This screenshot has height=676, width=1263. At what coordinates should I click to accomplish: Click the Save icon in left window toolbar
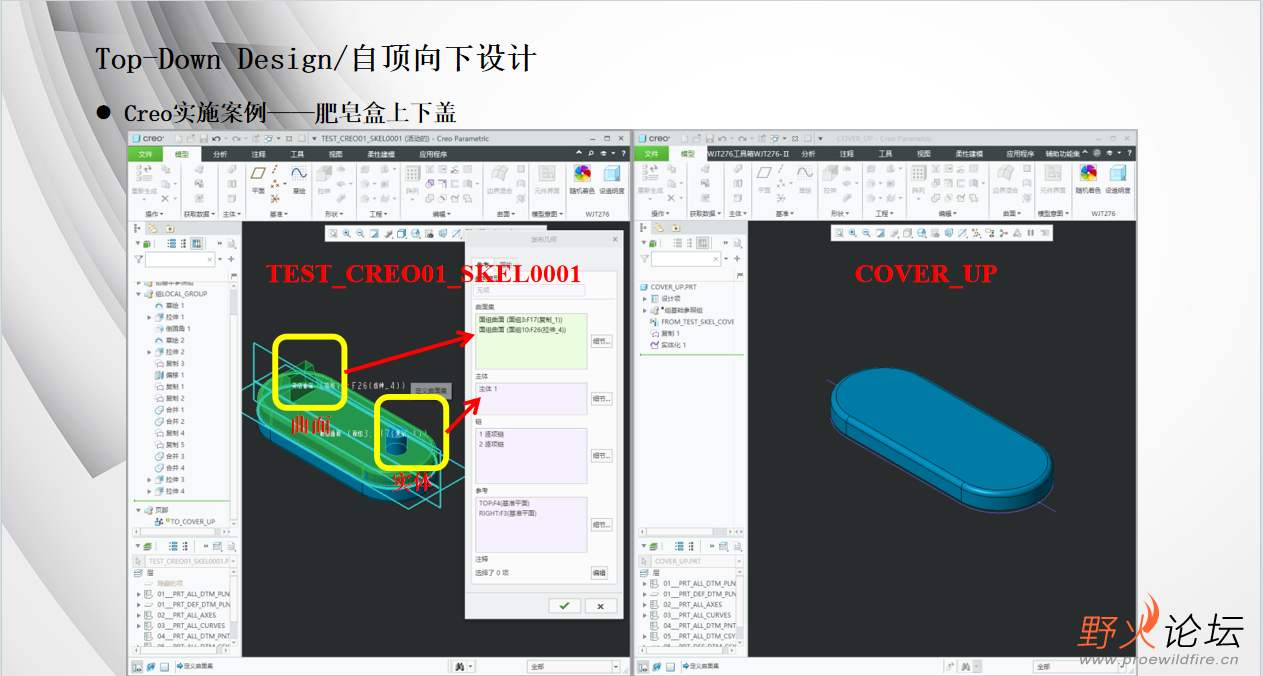point(203,138)
